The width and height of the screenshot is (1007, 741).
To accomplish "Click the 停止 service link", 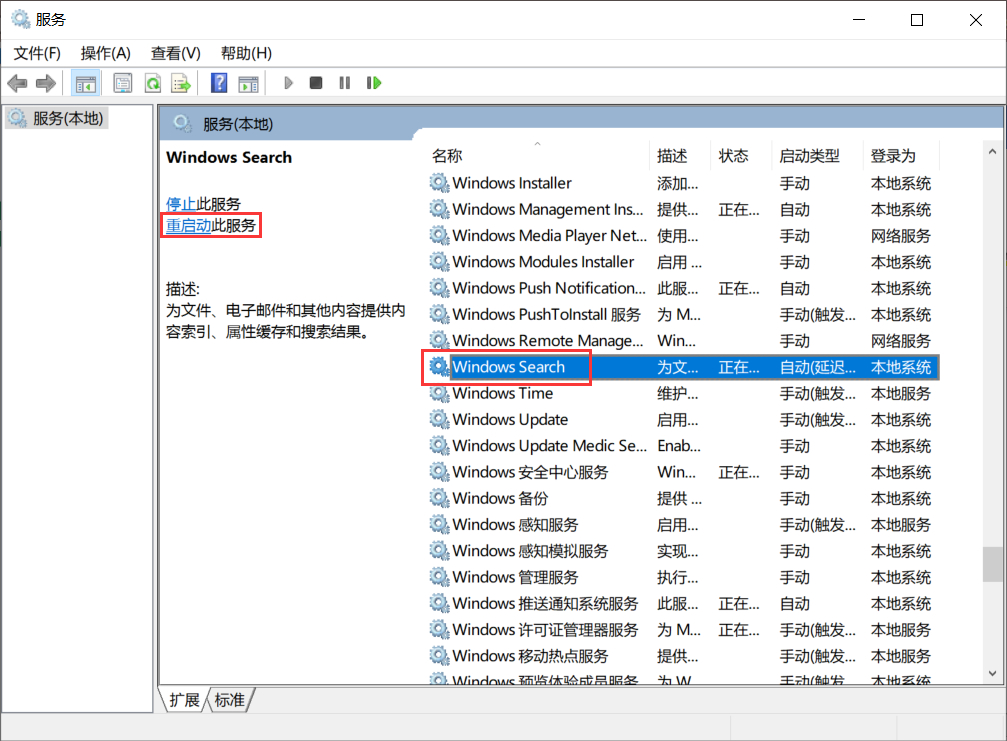I will pos(181,204).
